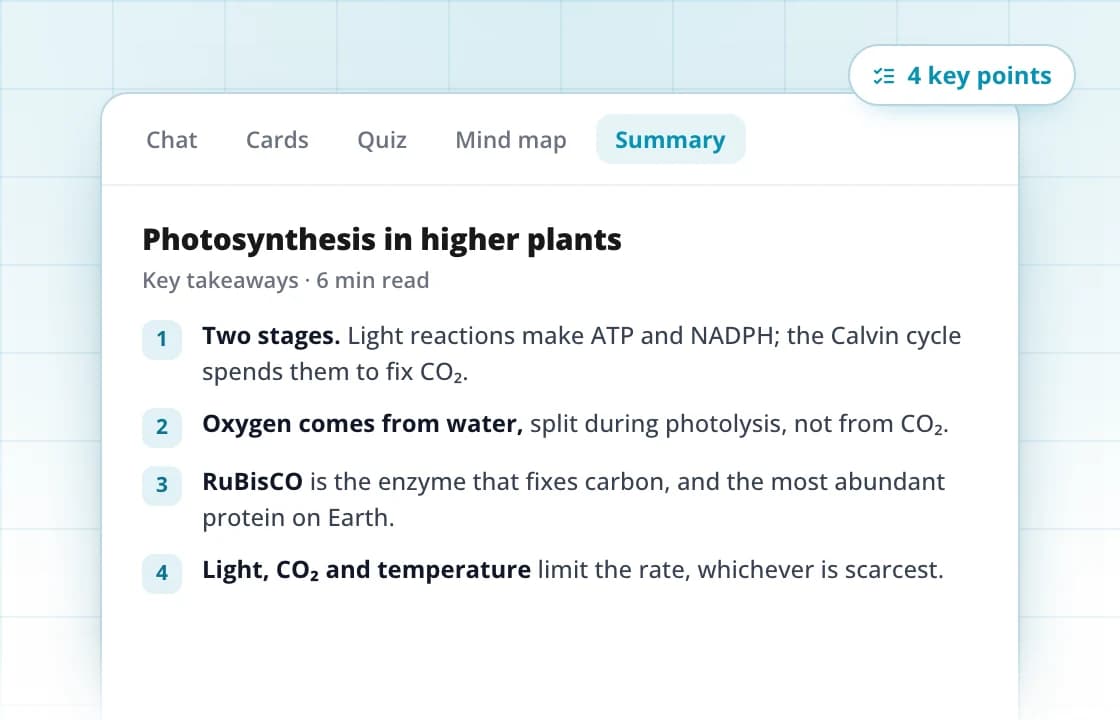Select the Quiz tab
Image resolution: width=1120 pixels, height=720 pixels.
(382, 139)
